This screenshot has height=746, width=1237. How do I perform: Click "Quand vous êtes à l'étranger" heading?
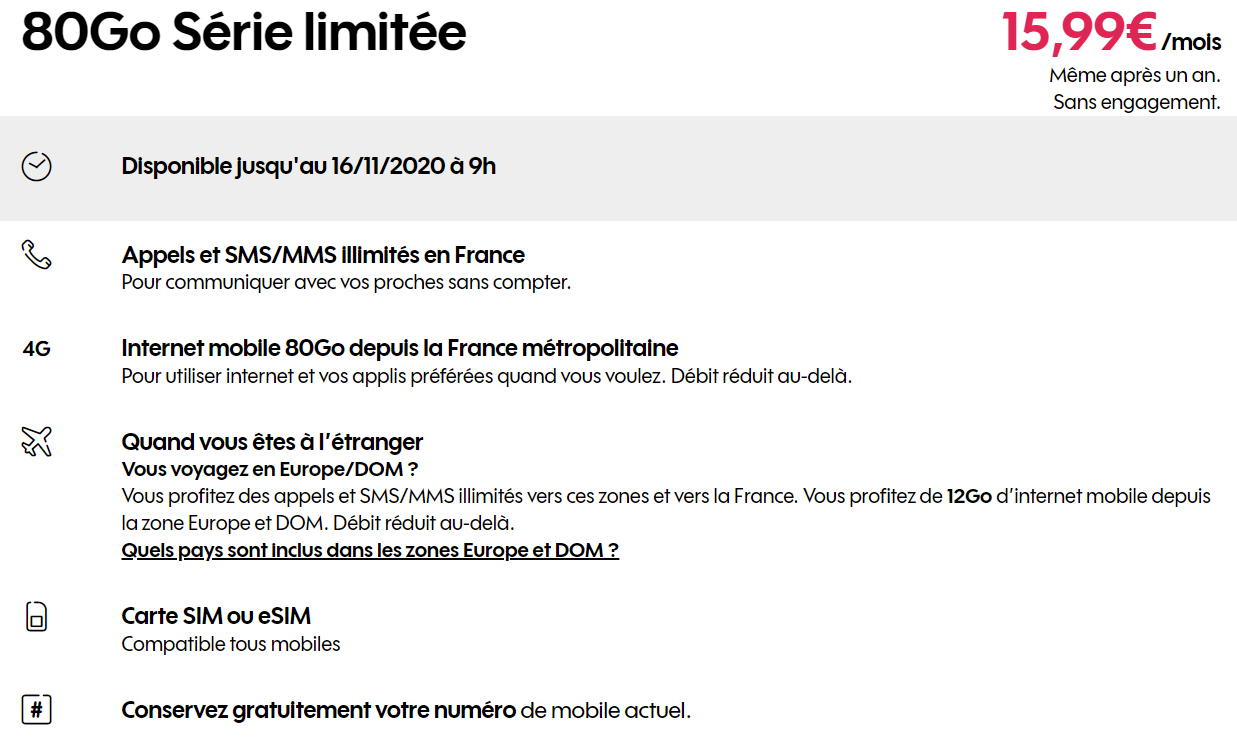click(272, 441)
